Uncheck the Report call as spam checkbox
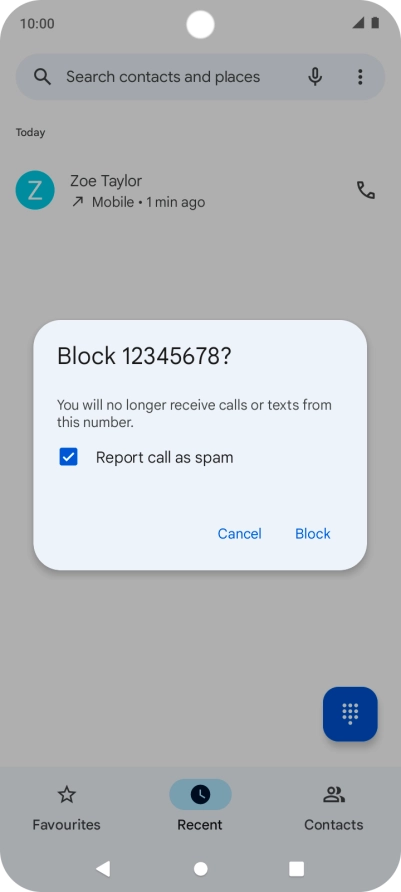The image size is (401, 892). [x=68, y=457]
